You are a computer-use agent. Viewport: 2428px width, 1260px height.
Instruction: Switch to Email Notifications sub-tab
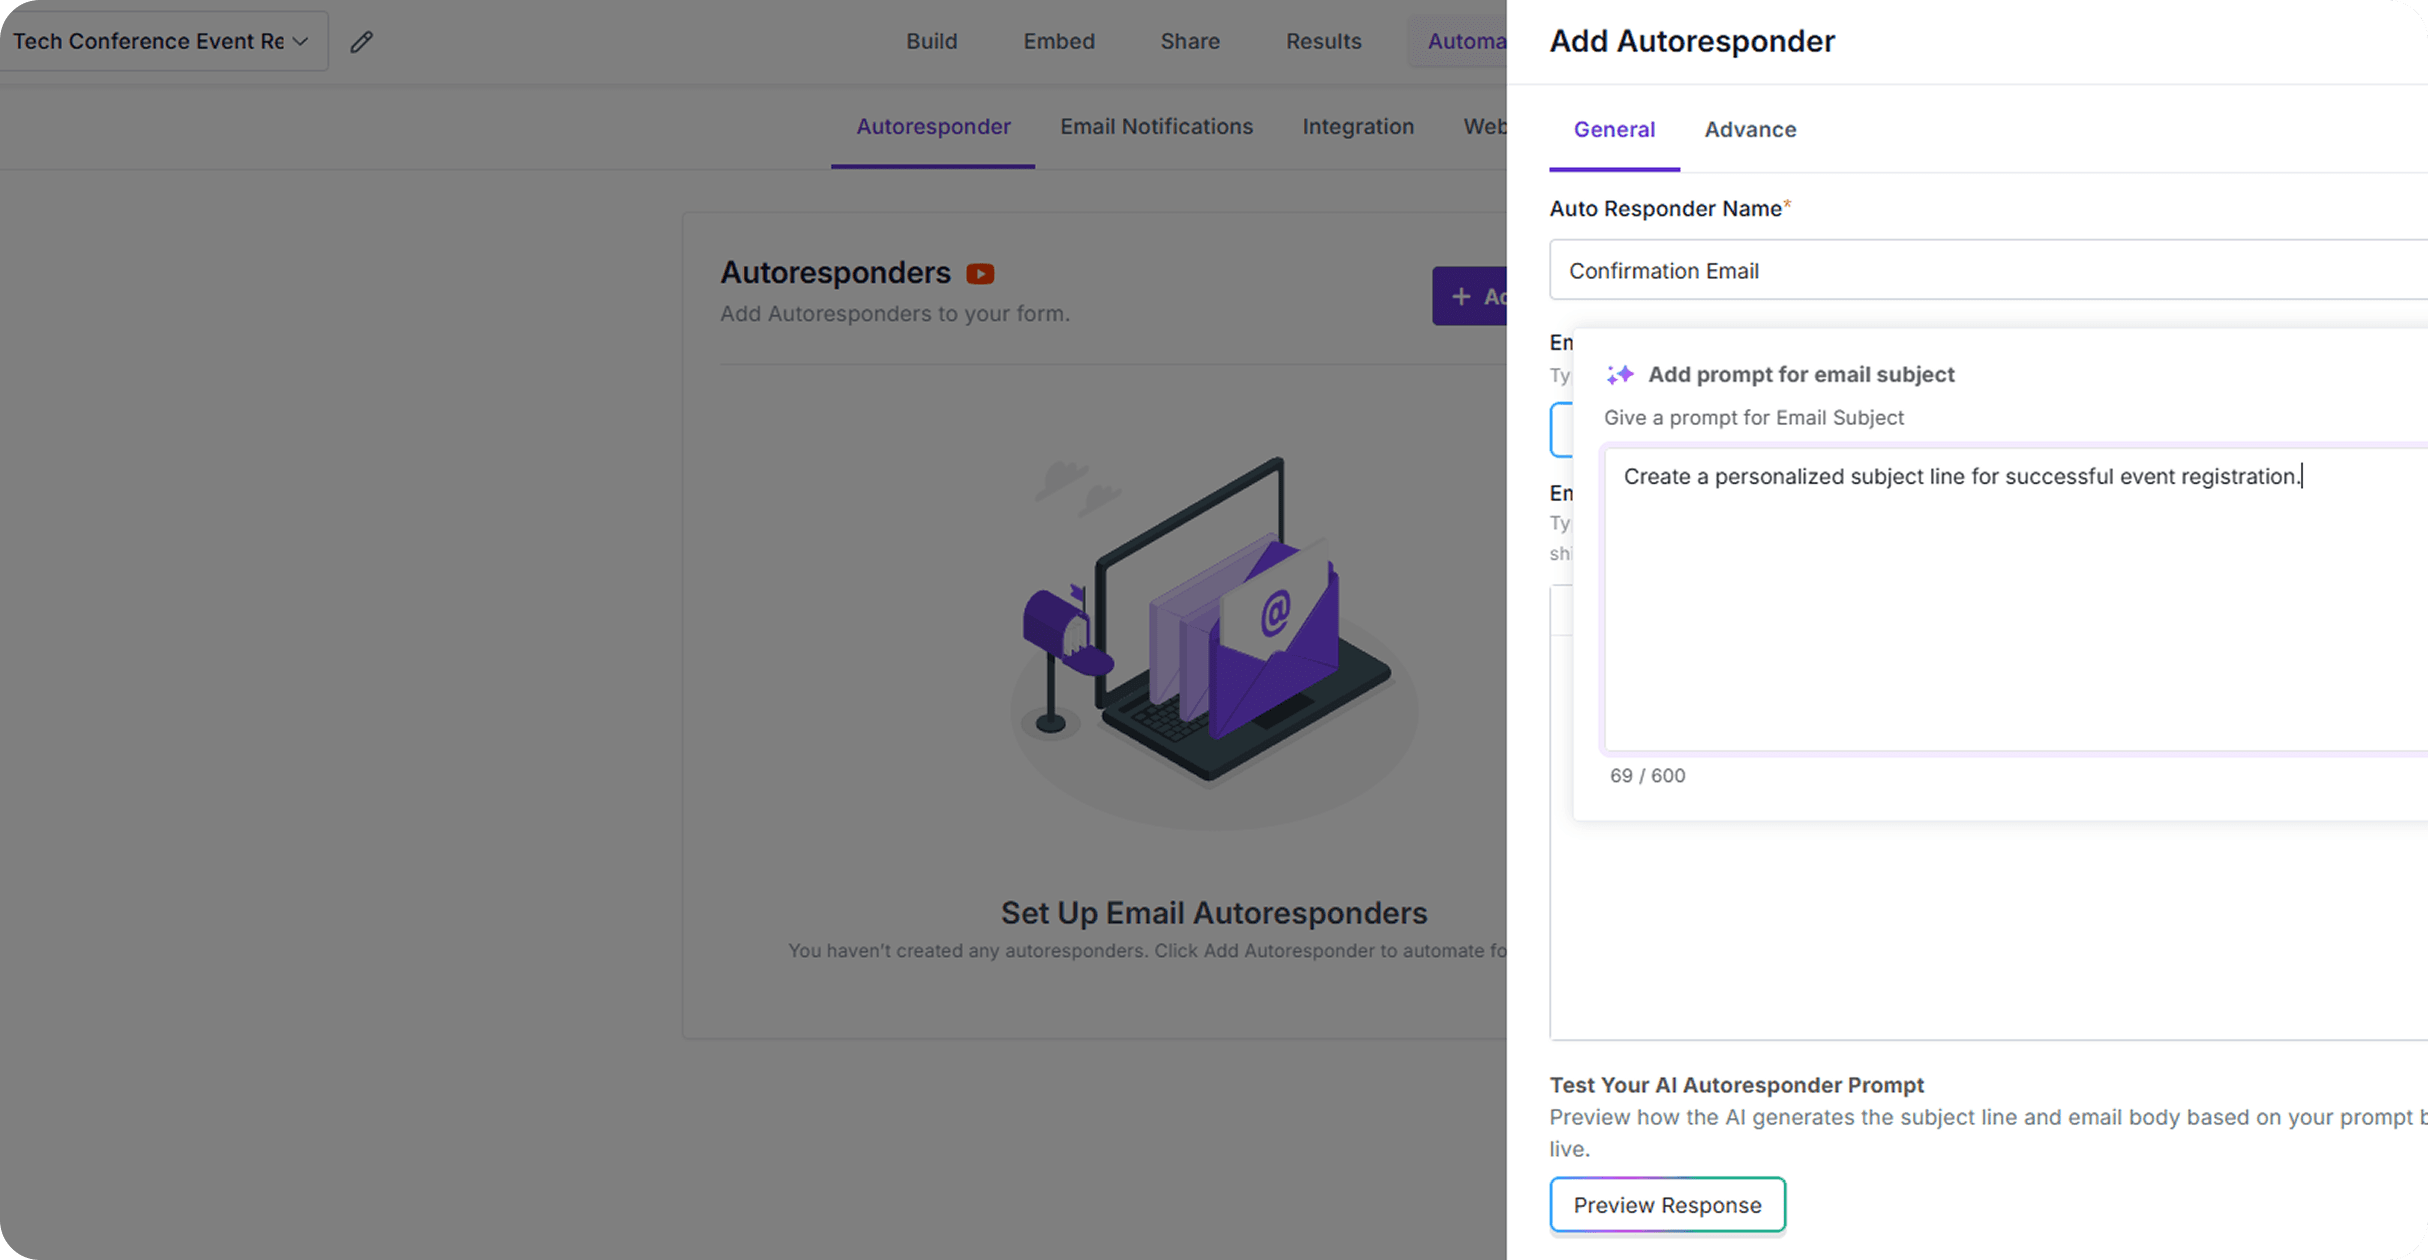[x=1156, y=127]
